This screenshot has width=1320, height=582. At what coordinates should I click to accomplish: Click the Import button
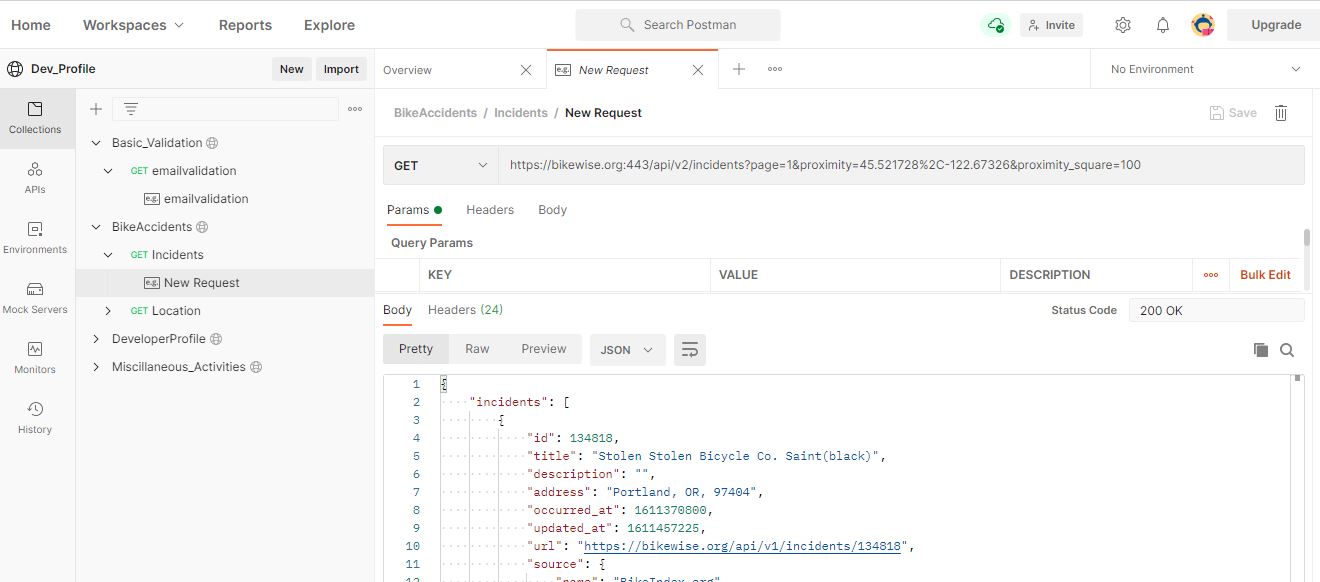pos(341,69)
